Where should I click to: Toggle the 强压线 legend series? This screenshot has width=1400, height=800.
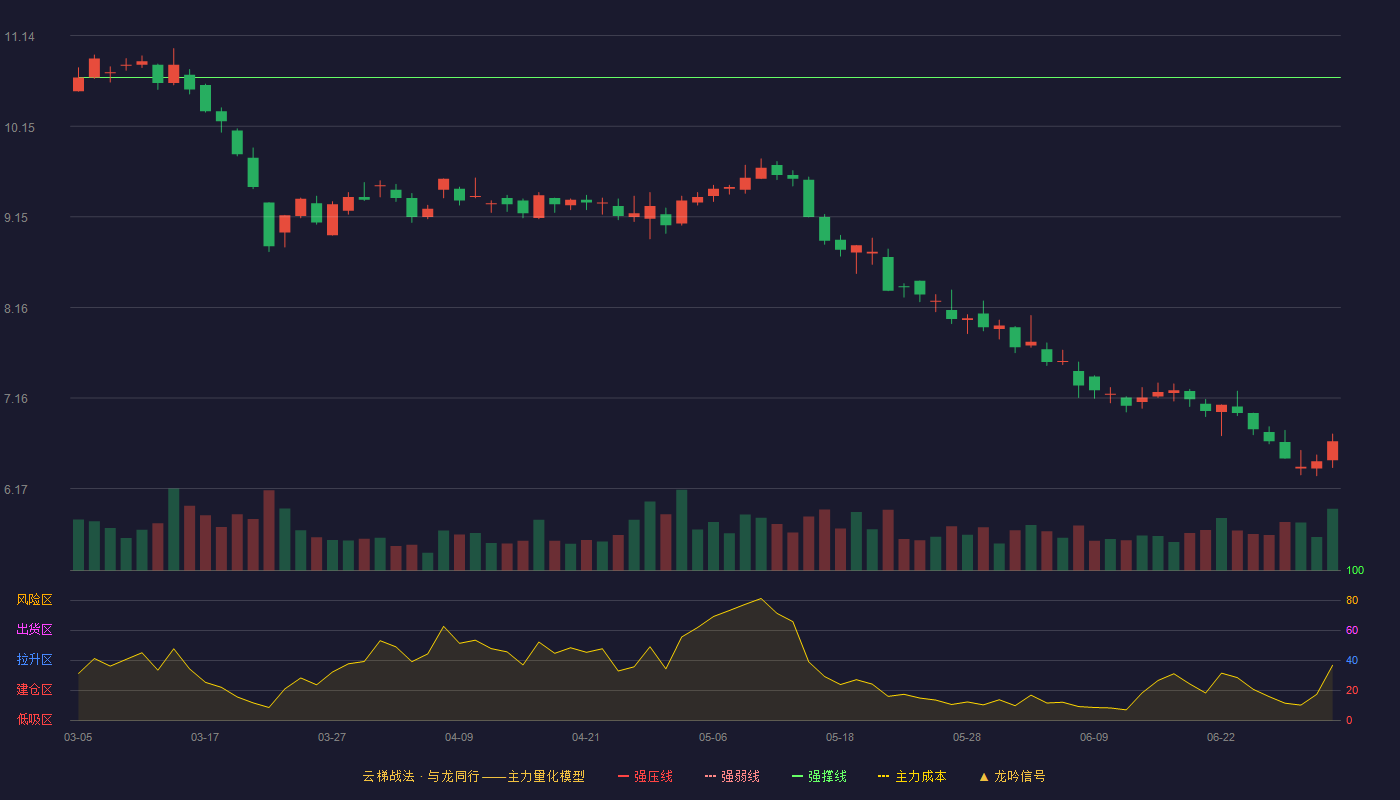pos(645,776)
